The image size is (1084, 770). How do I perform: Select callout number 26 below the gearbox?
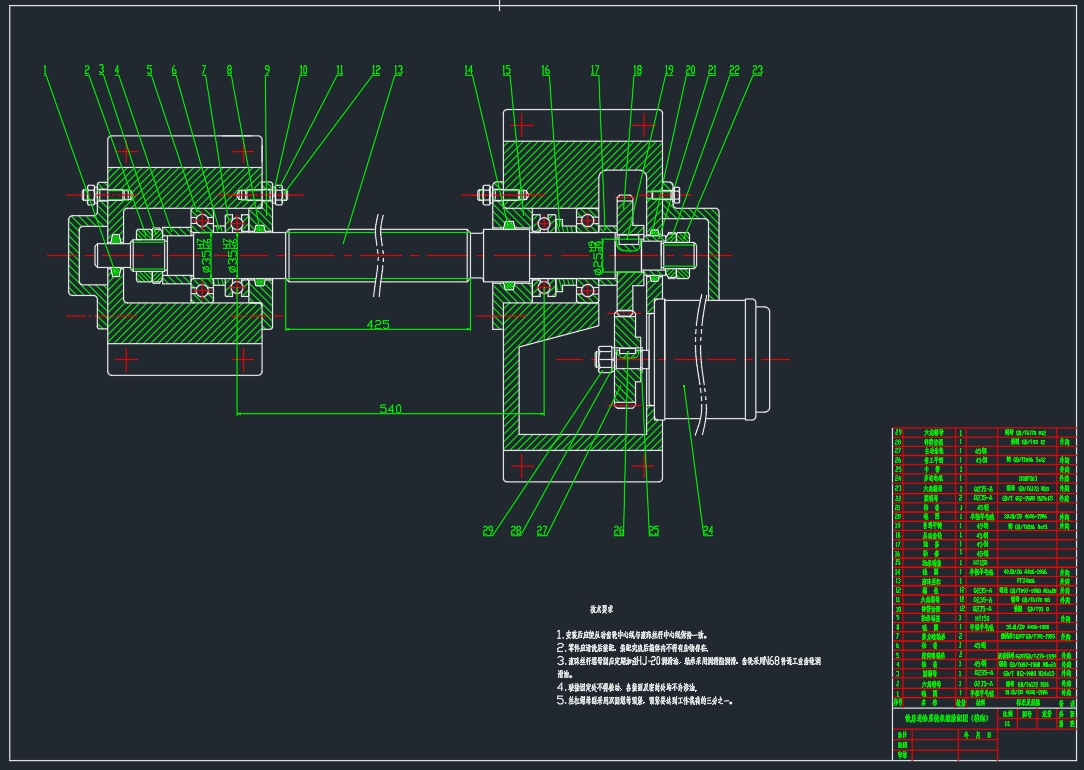619,531
